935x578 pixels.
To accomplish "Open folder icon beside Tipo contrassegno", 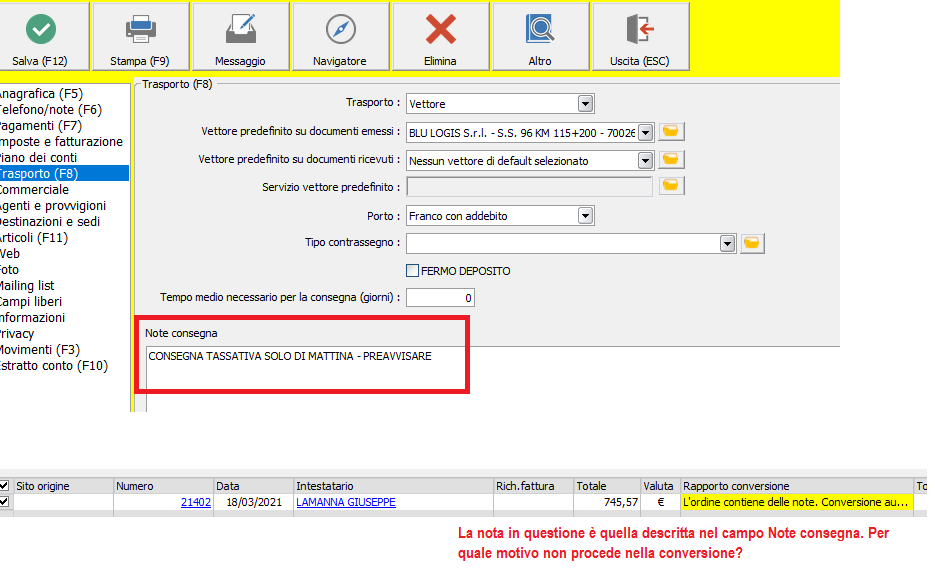I will 752,243.
